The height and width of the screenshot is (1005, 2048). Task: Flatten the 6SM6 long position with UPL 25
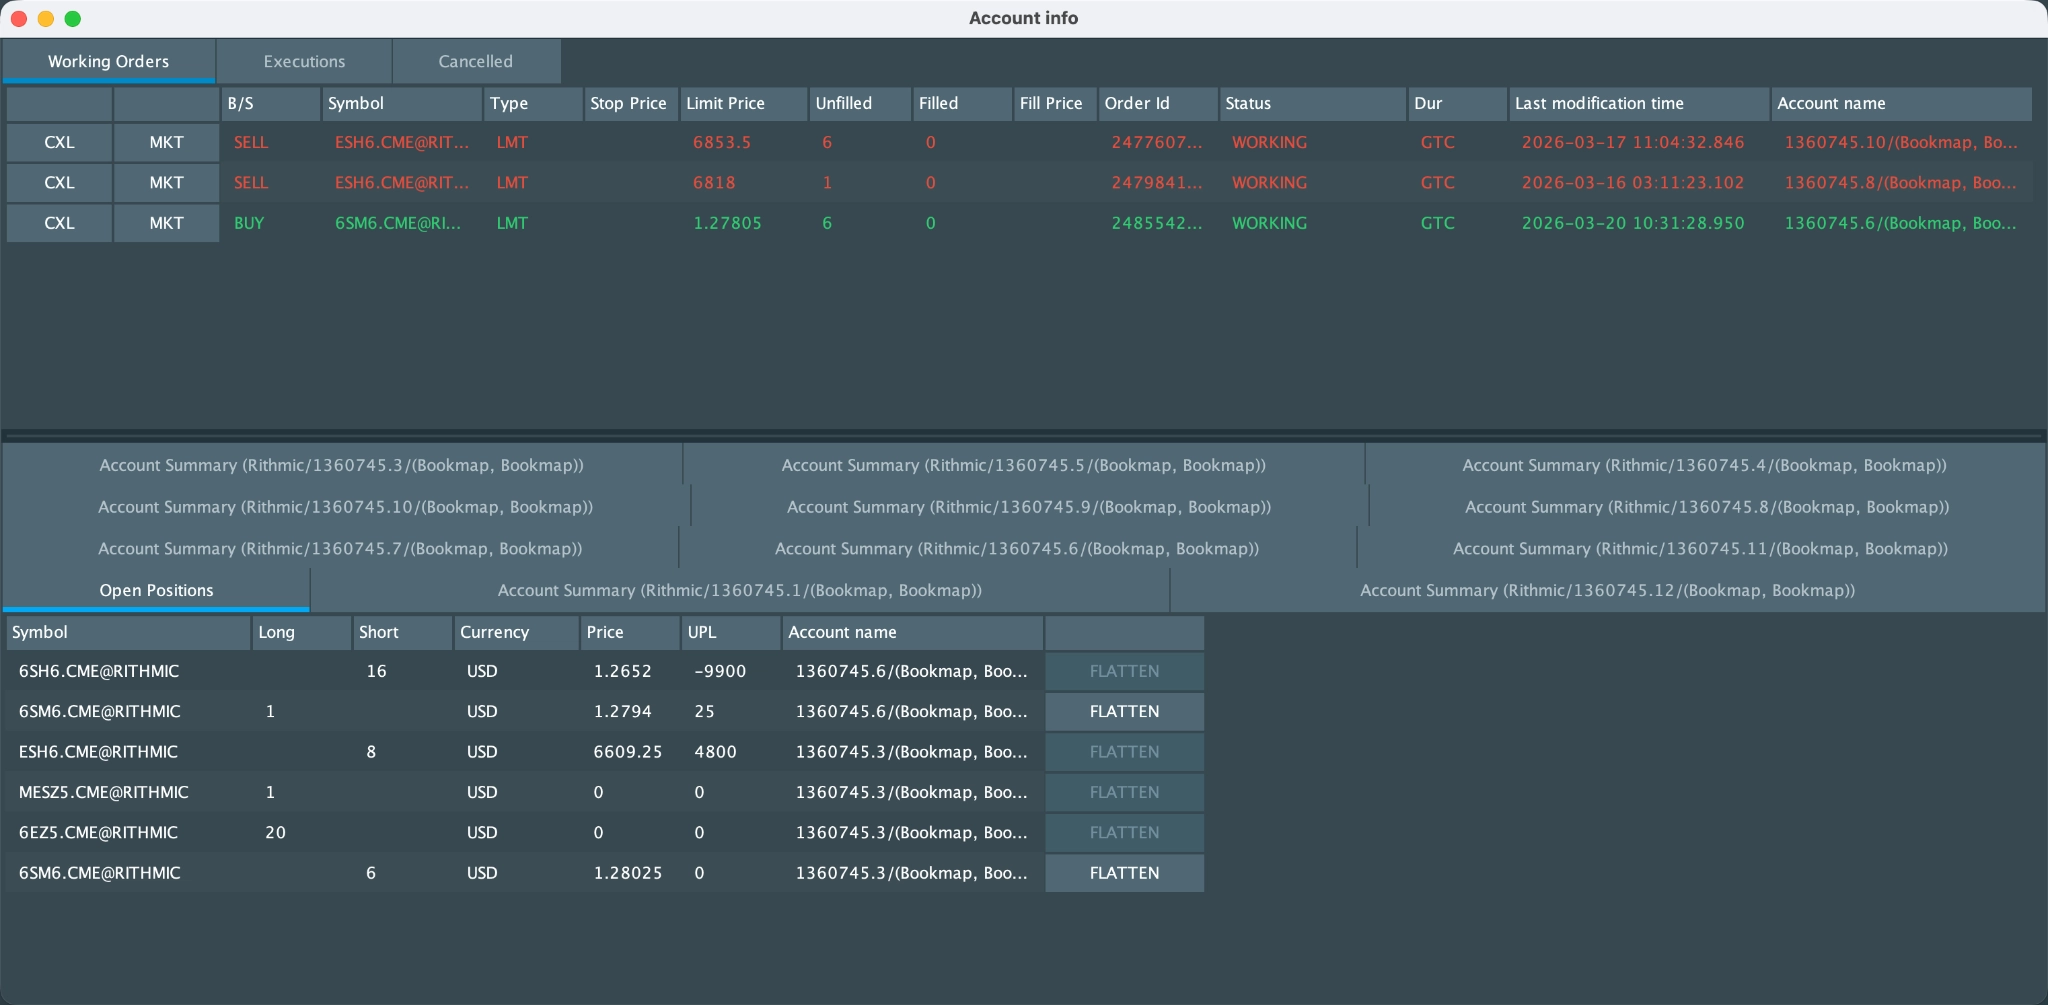pyautogui.click(x=1123, y=711)
